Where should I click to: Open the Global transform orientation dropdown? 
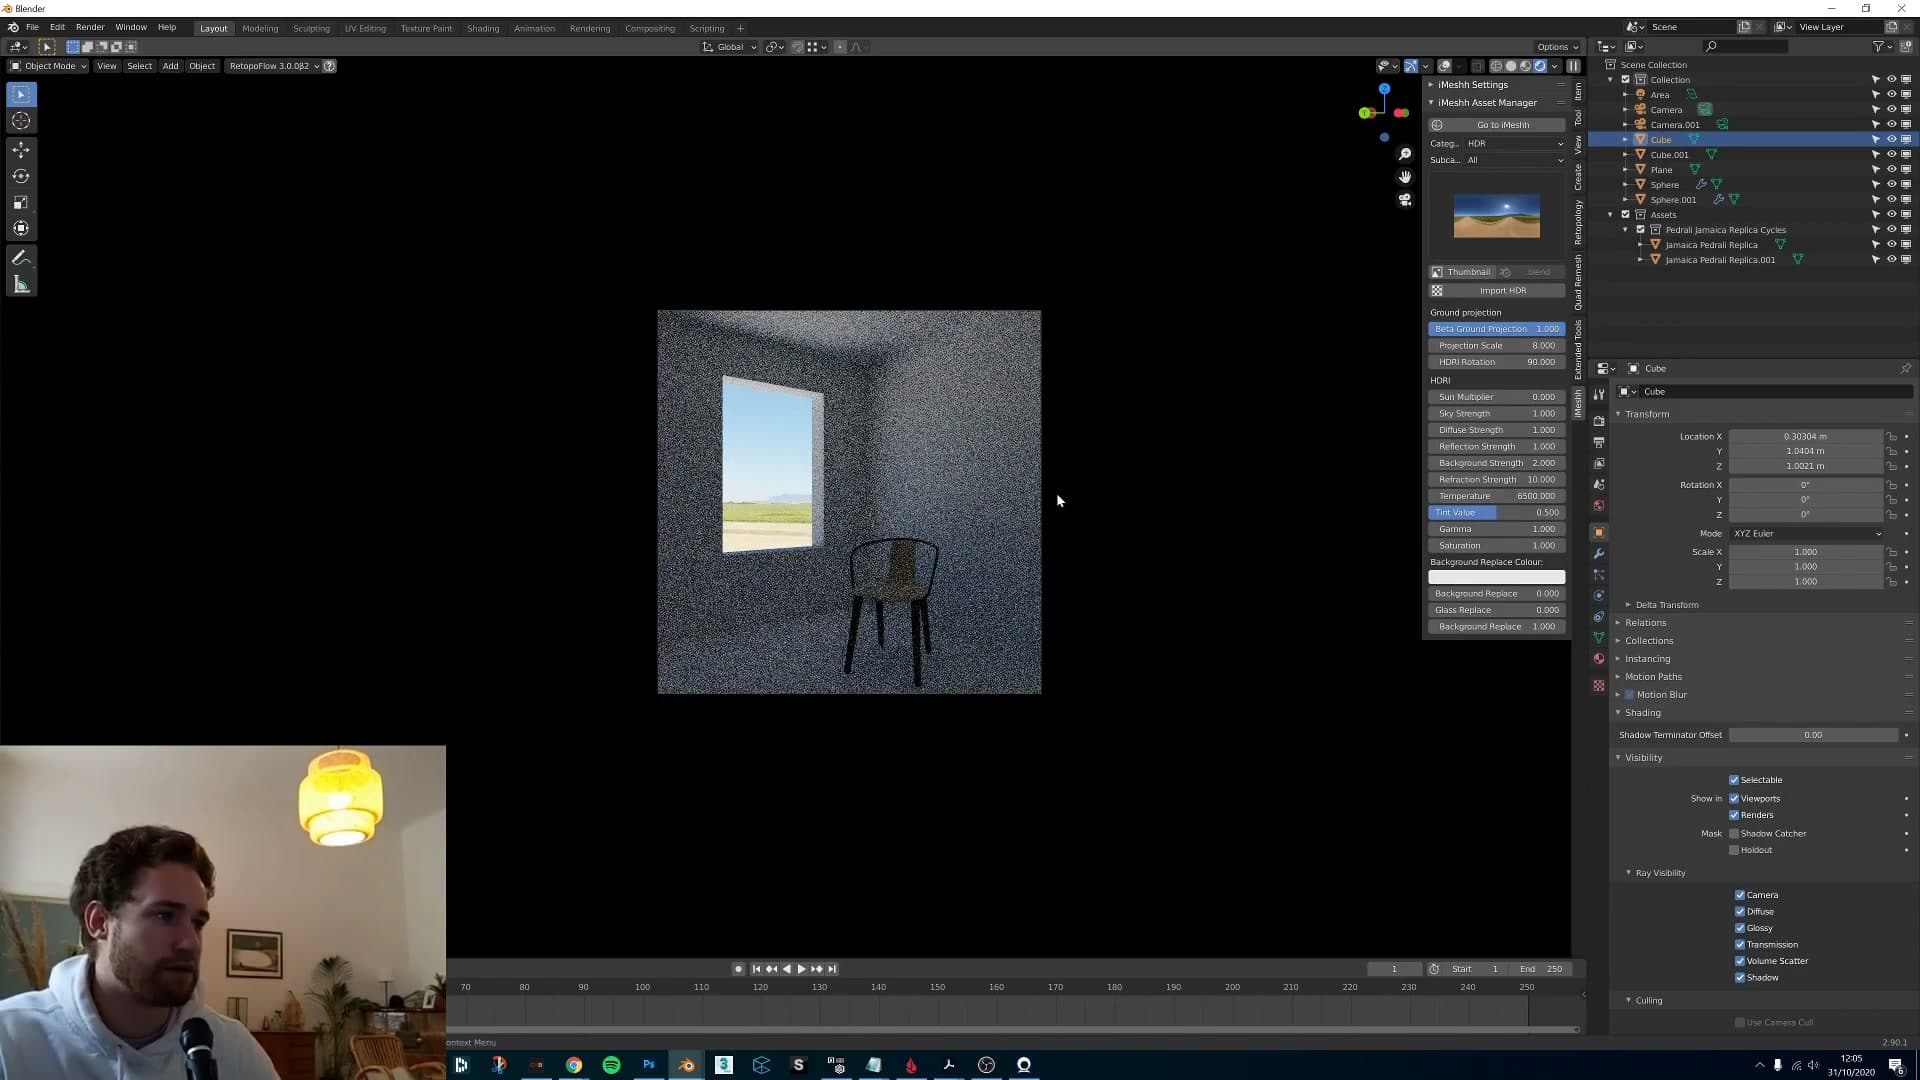coord(730,47)
